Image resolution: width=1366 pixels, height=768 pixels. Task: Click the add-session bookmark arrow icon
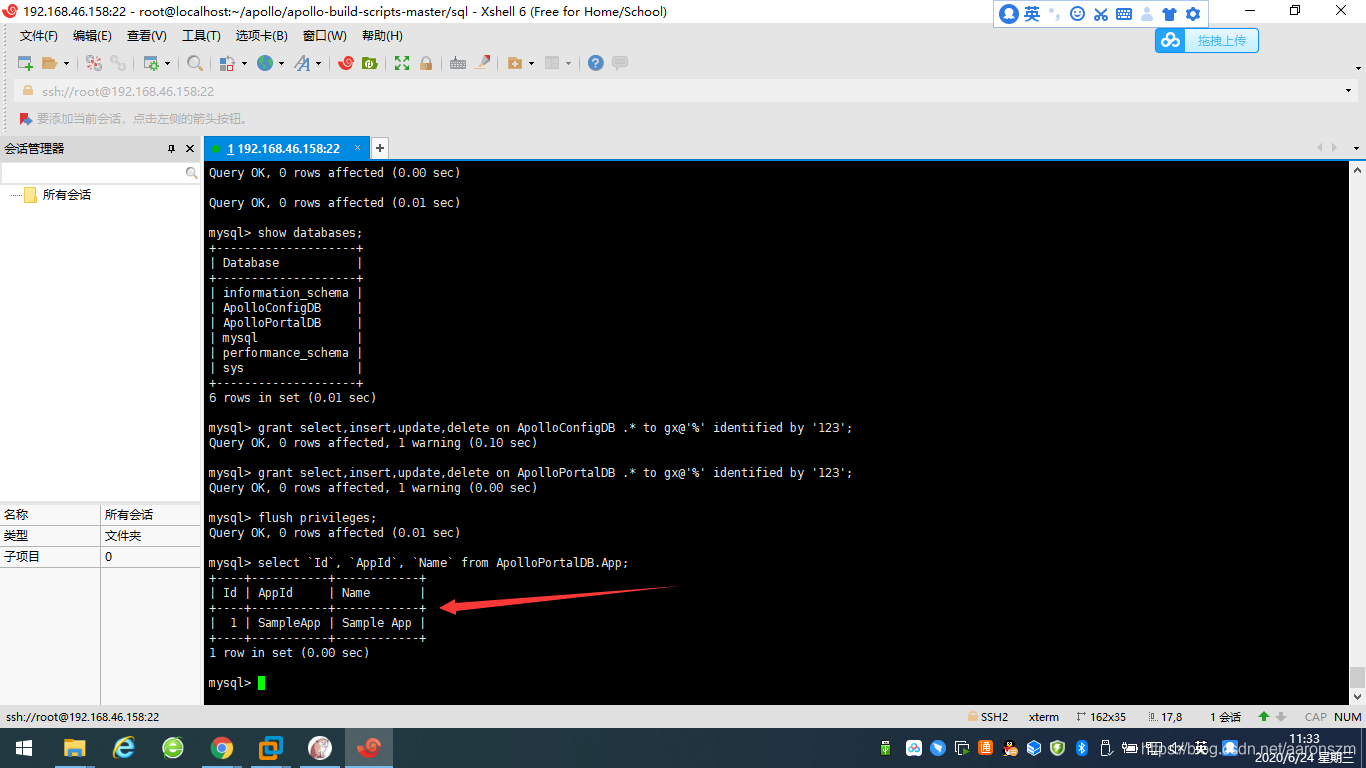[x=26, y=119]
